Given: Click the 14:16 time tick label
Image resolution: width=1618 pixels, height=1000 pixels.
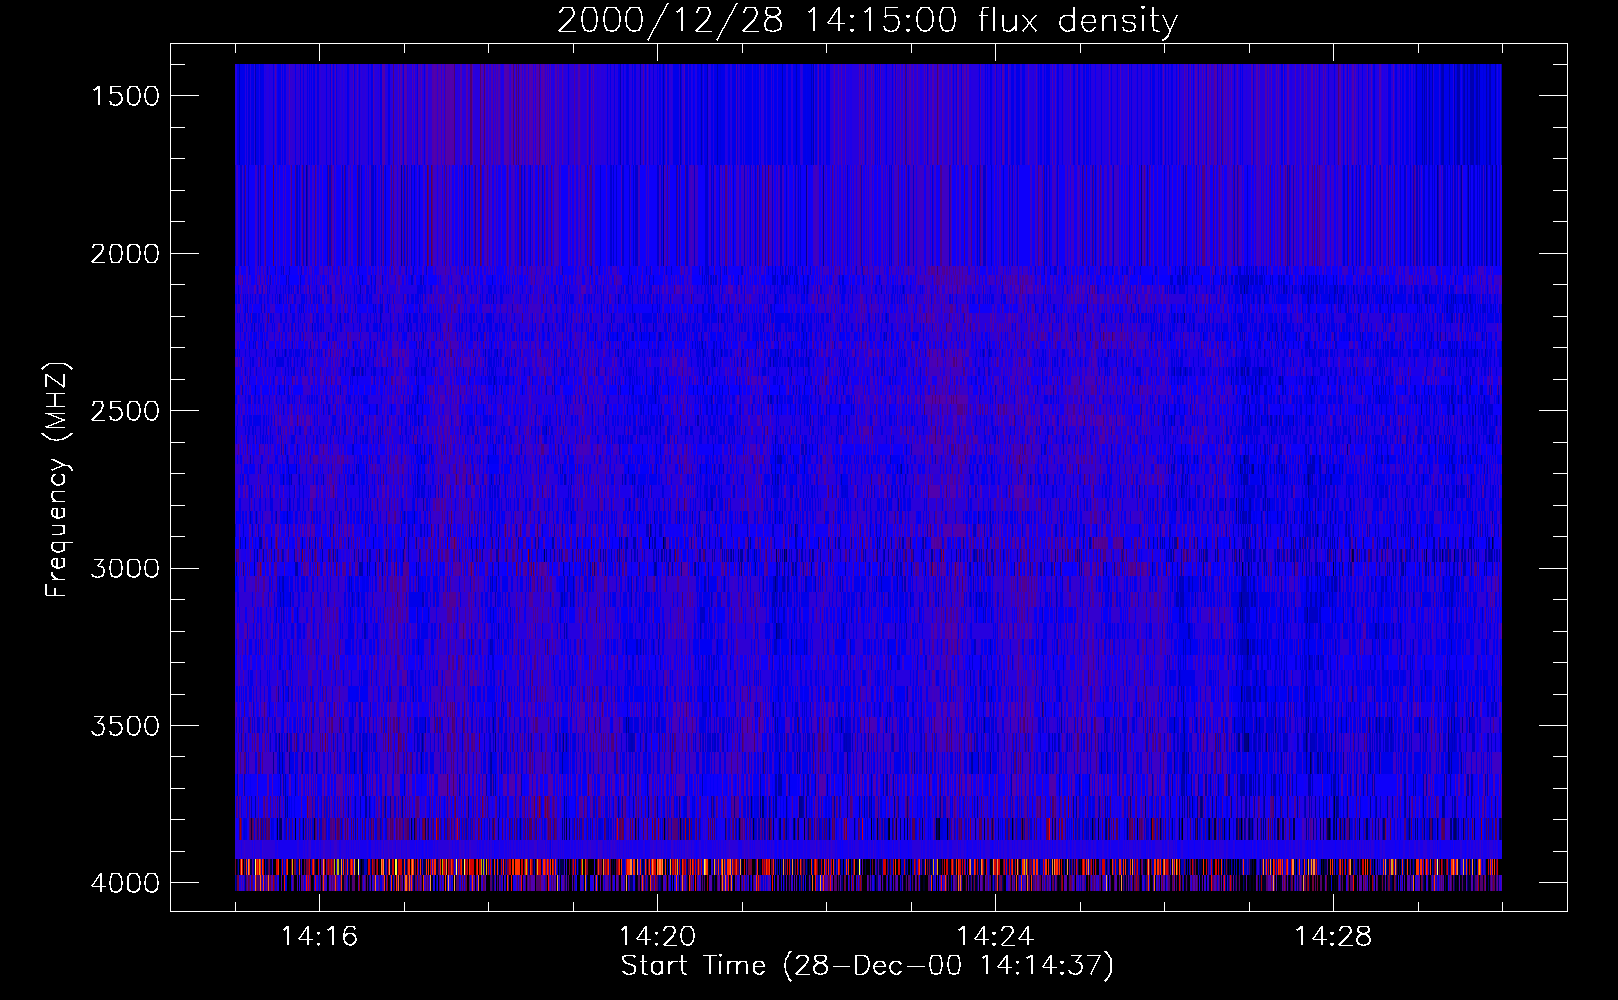Looking at the screenshot, I should (x=319, y=937).
